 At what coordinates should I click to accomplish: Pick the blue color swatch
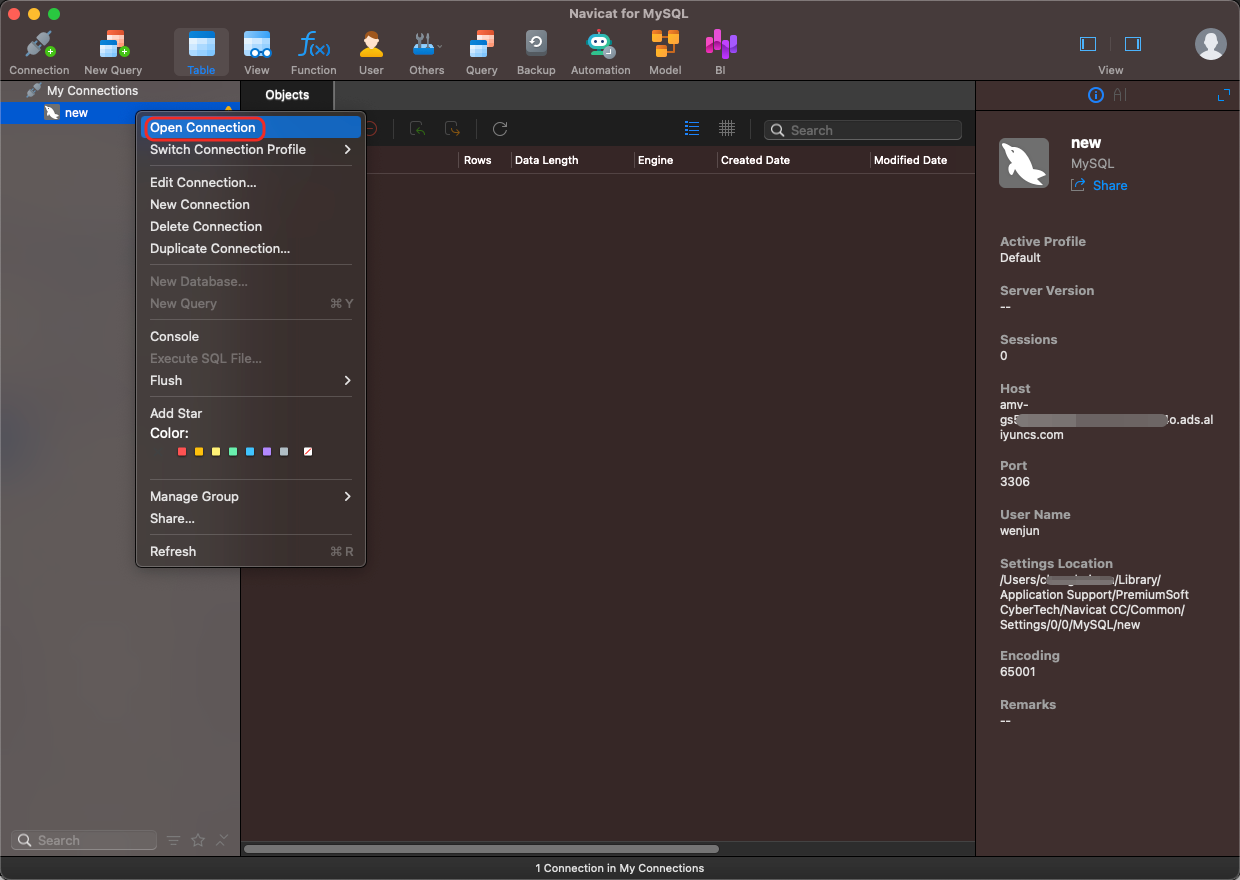[250, 452]
